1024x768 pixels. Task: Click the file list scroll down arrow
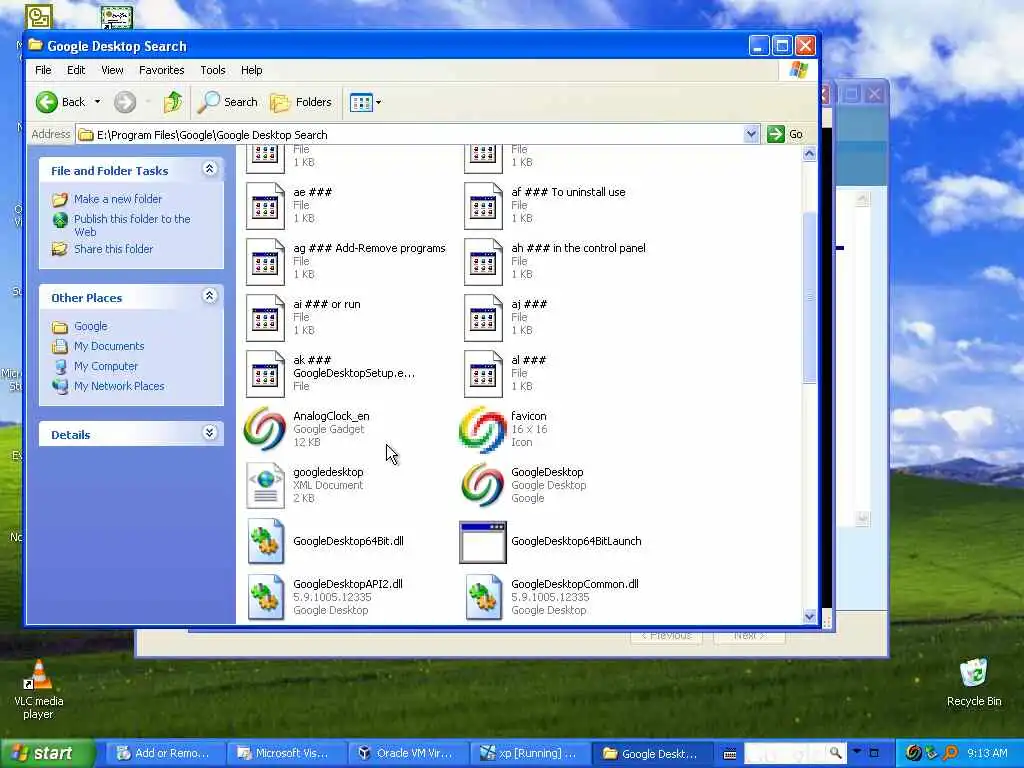pos(809,616)
